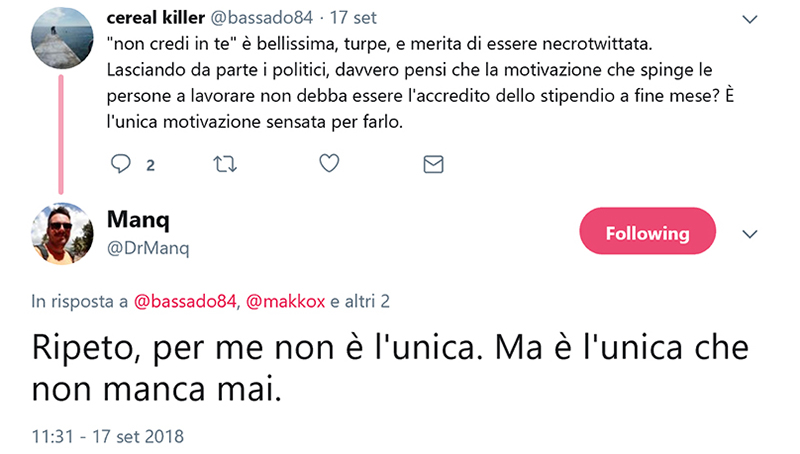Send cereal killer's tweet via direct message
The width and height of the screenshot is (800, 454).
pyautogui.click(x=433, y=164)
